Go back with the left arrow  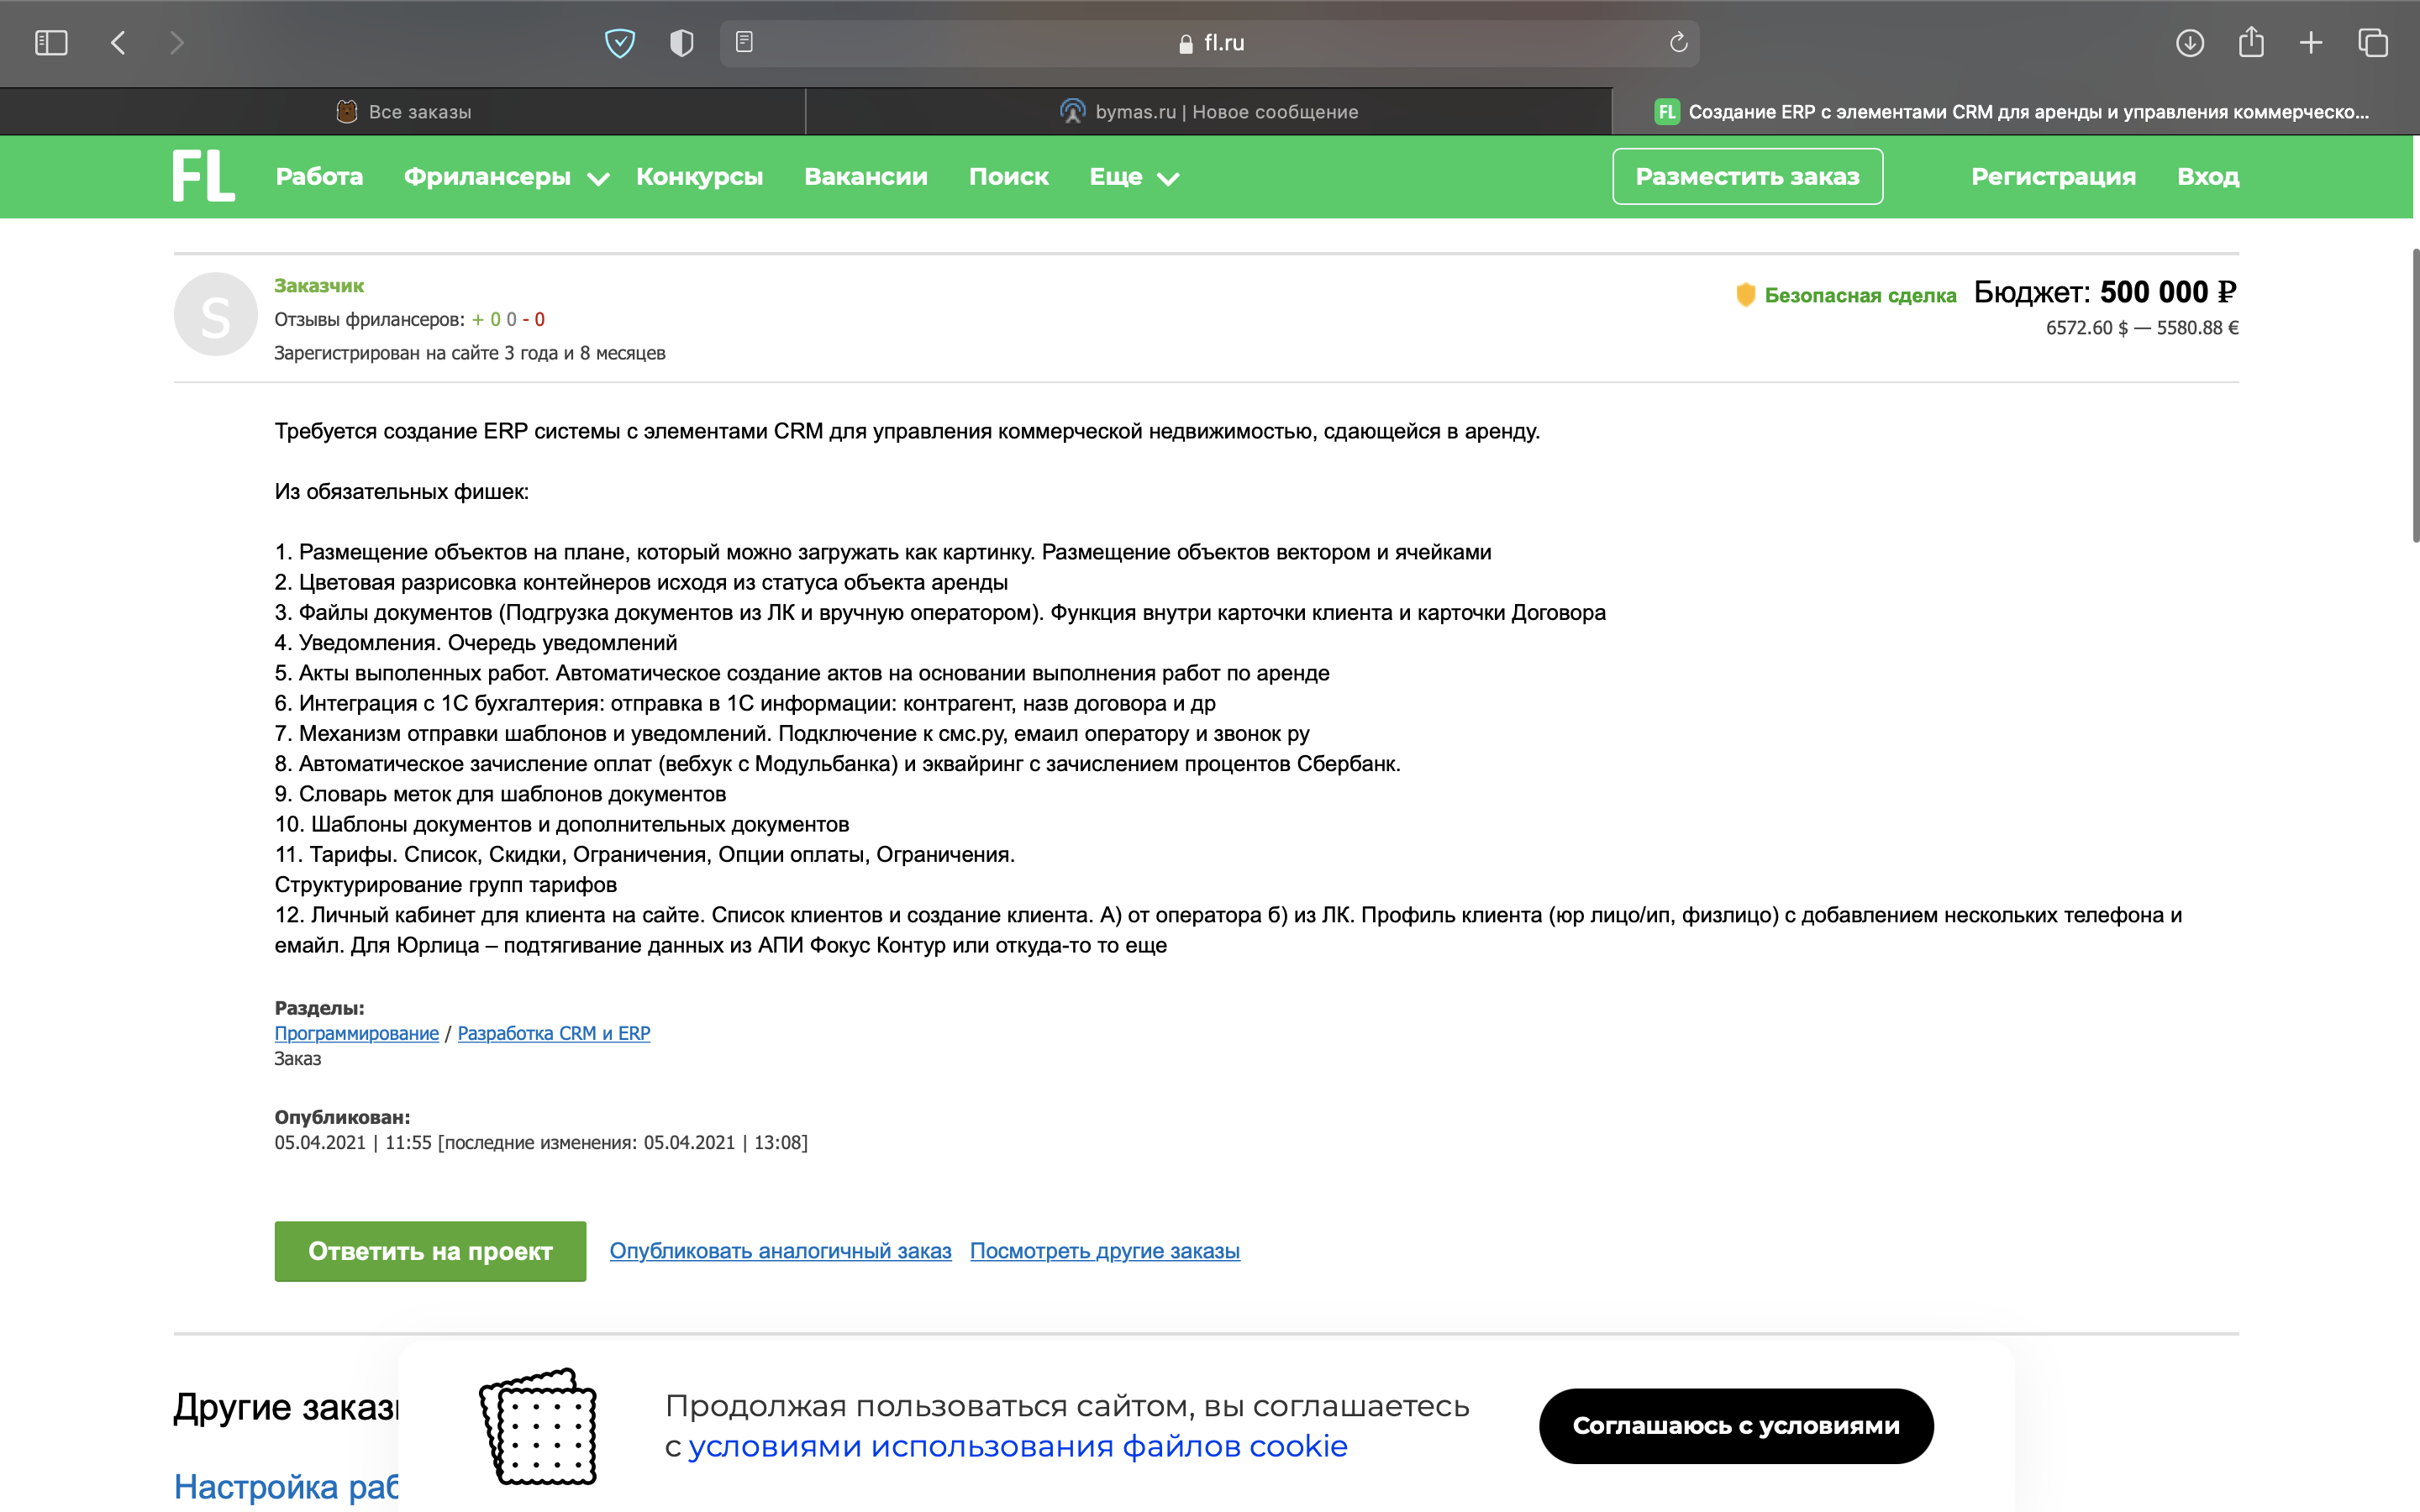tap(118, 43)
